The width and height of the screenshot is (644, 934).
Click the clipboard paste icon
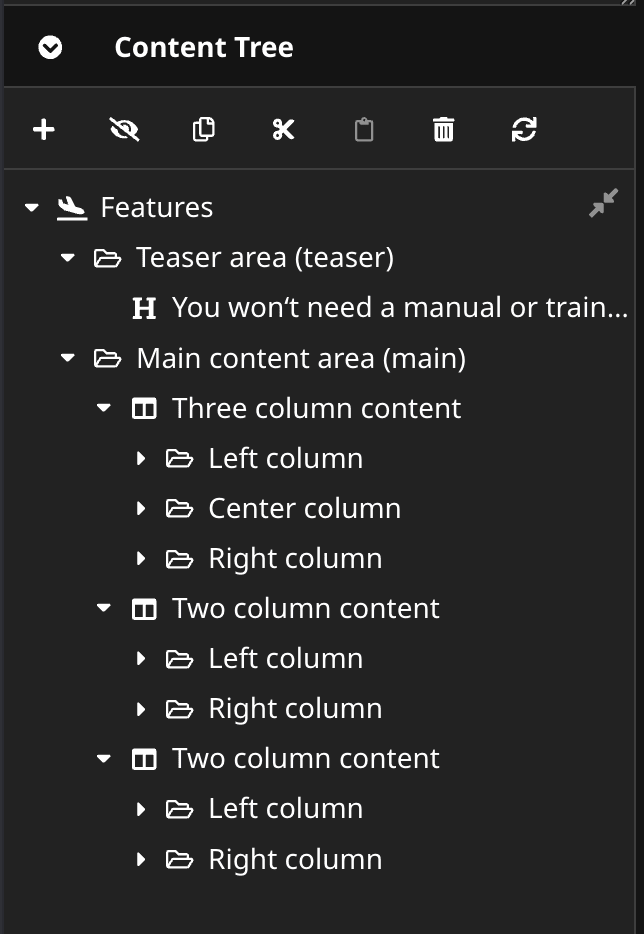click(x=364, y=129)
